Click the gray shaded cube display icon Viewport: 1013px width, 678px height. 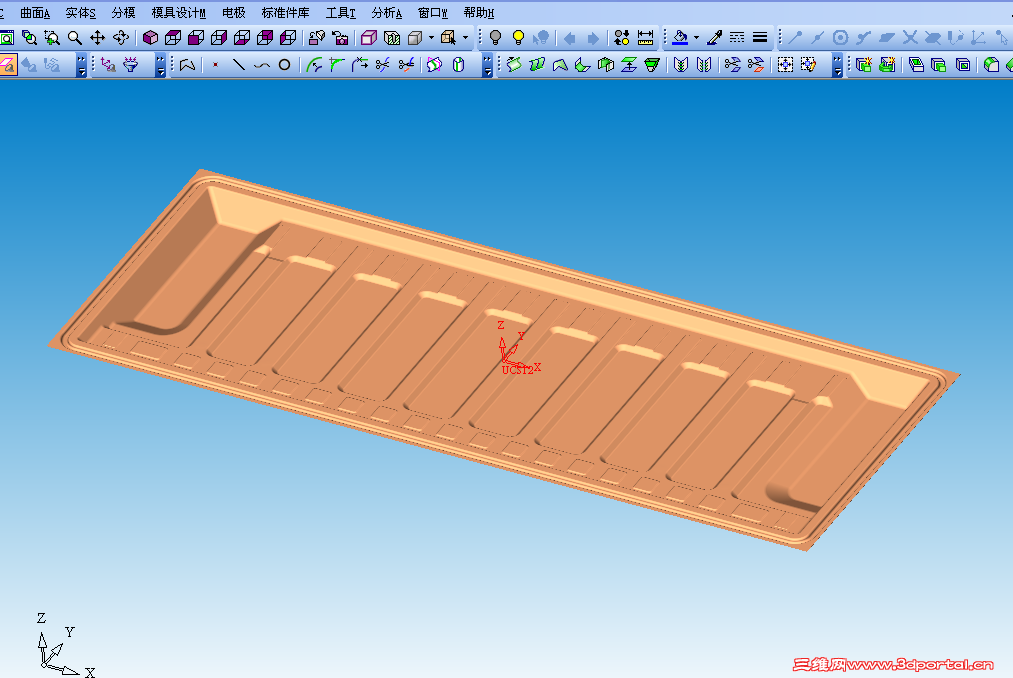(x=415, y=37)
